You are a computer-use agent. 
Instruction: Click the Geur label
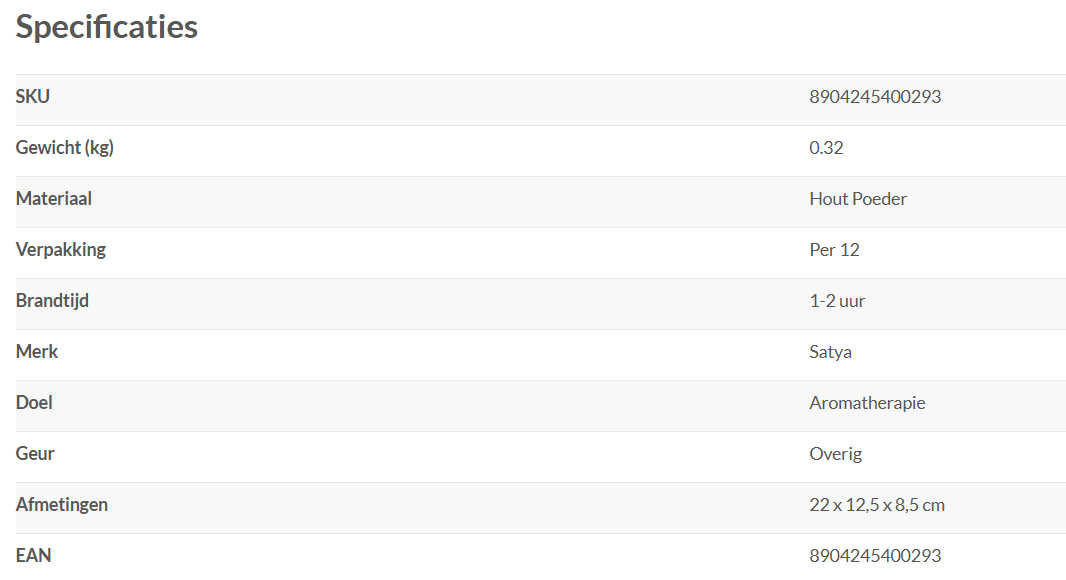[x=35, y=454]
